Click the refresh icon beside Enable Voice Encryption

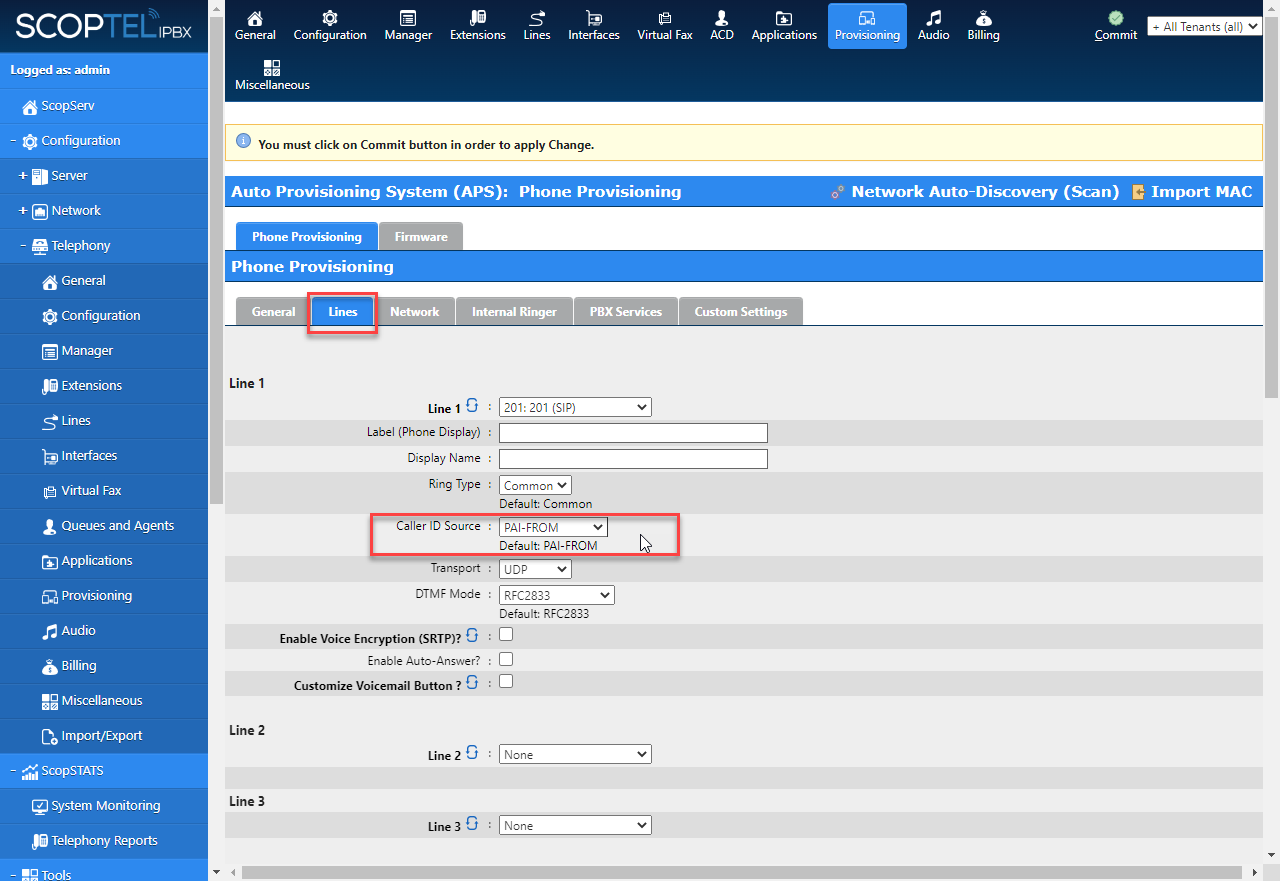(x=473, y=636)
